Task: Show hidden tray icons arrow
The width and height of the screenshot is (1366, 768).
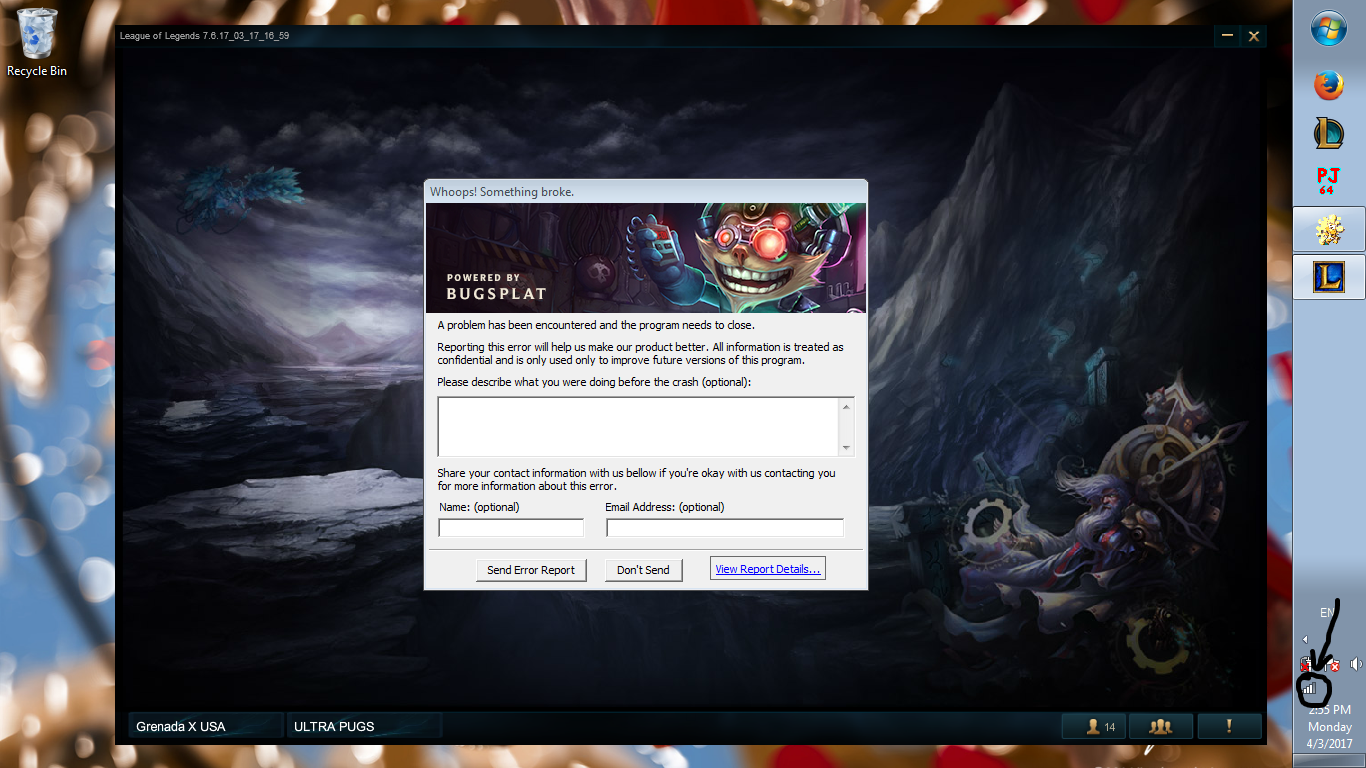Action: point(1304,639)
